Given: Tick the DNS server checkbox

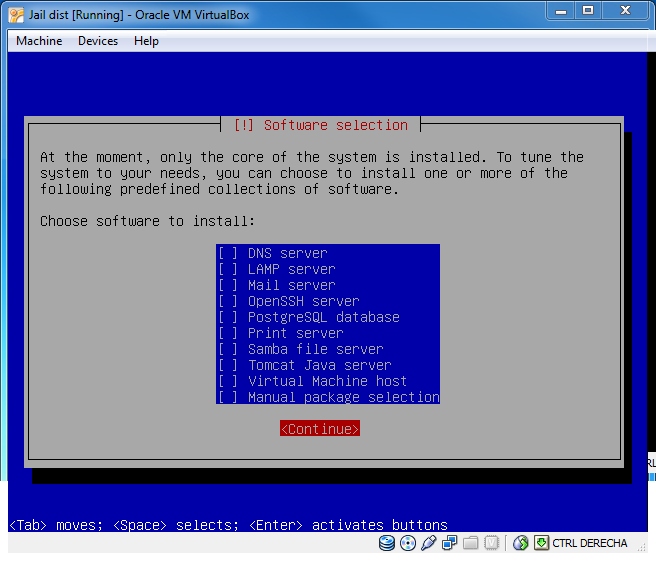Looking at the screenshot, I should [x=228, y=253].
